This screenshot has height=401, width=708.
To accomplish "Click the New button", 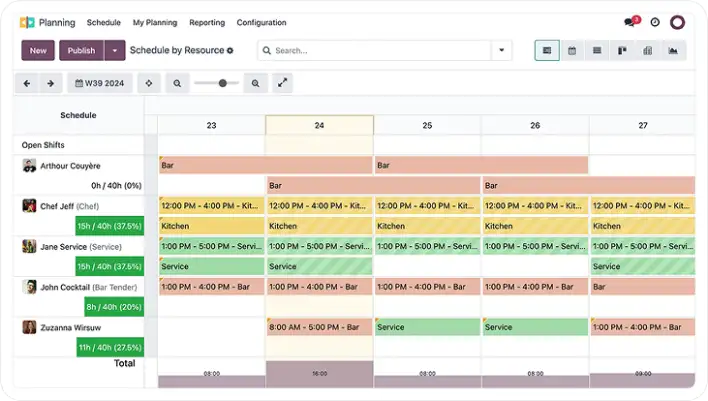I will tap(38, 51).
